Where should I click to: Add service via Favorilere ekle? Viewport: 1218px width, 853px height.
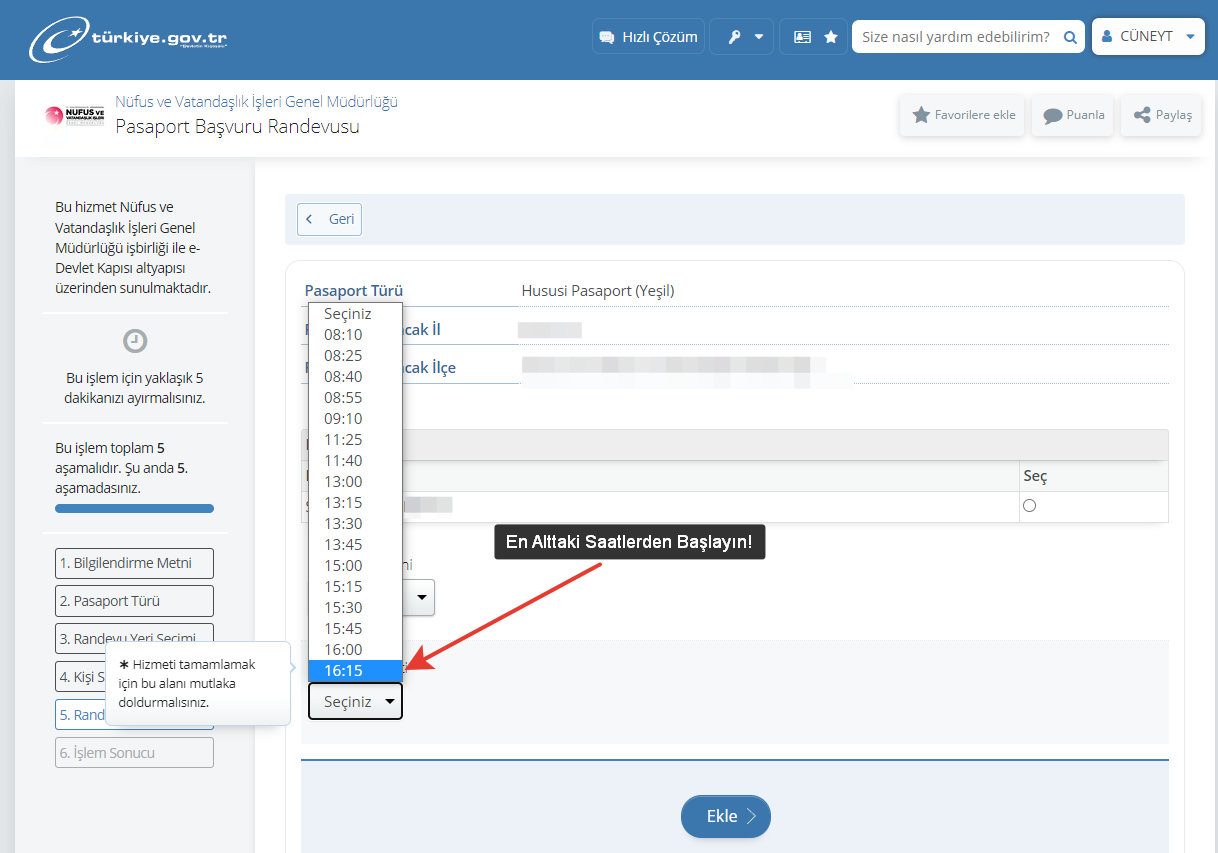tap(963, 115)
